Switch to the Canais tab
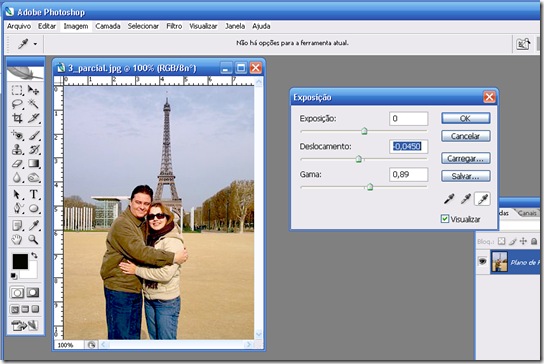 coord(527,213)
